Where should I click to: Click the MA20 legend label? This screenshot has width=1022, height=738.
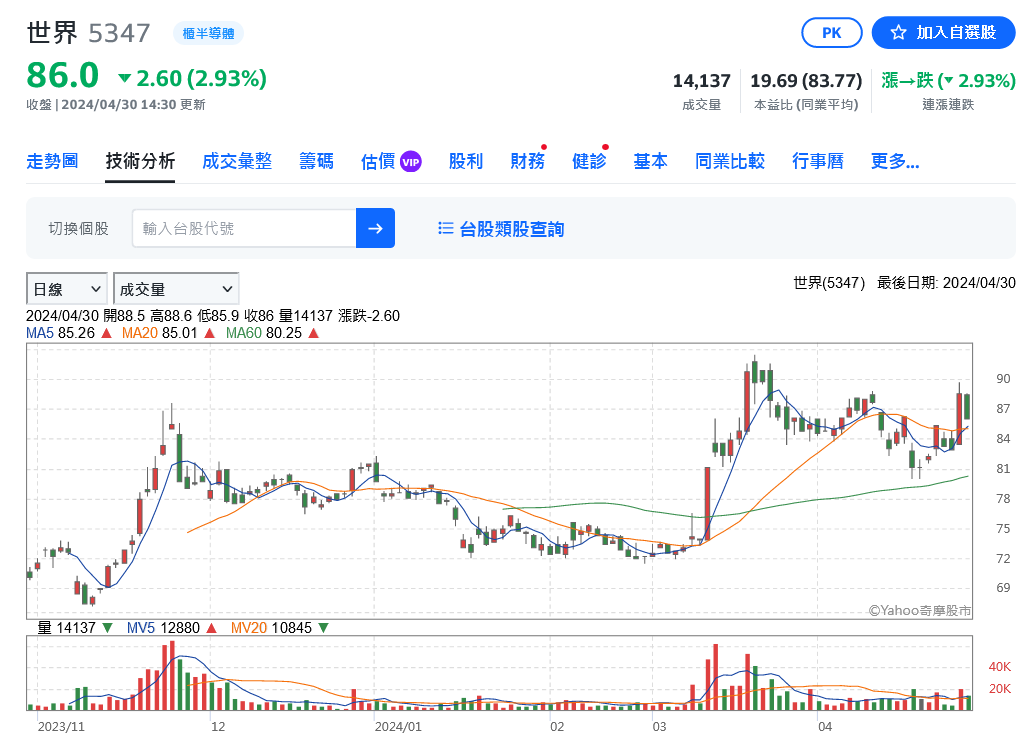pos(139,333)
